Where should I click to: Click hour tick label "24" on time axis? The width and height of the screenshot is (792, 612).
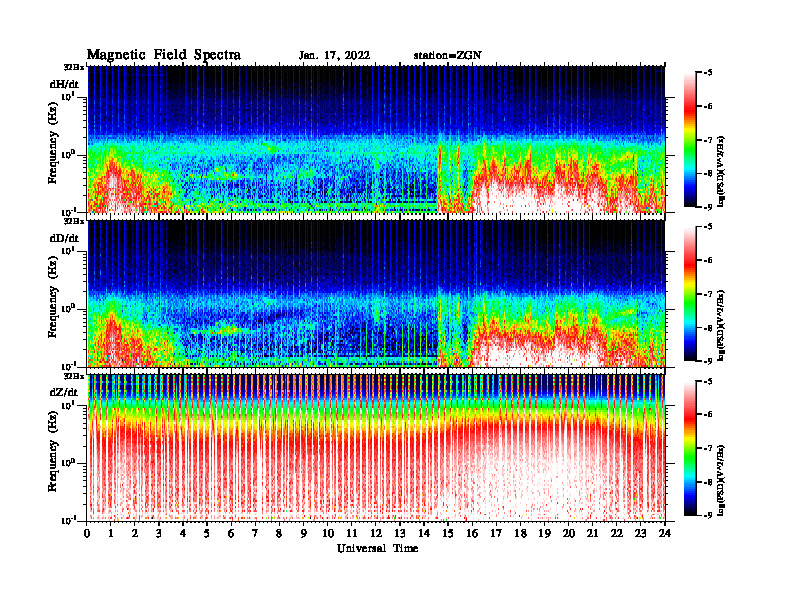tap(664, 534)
